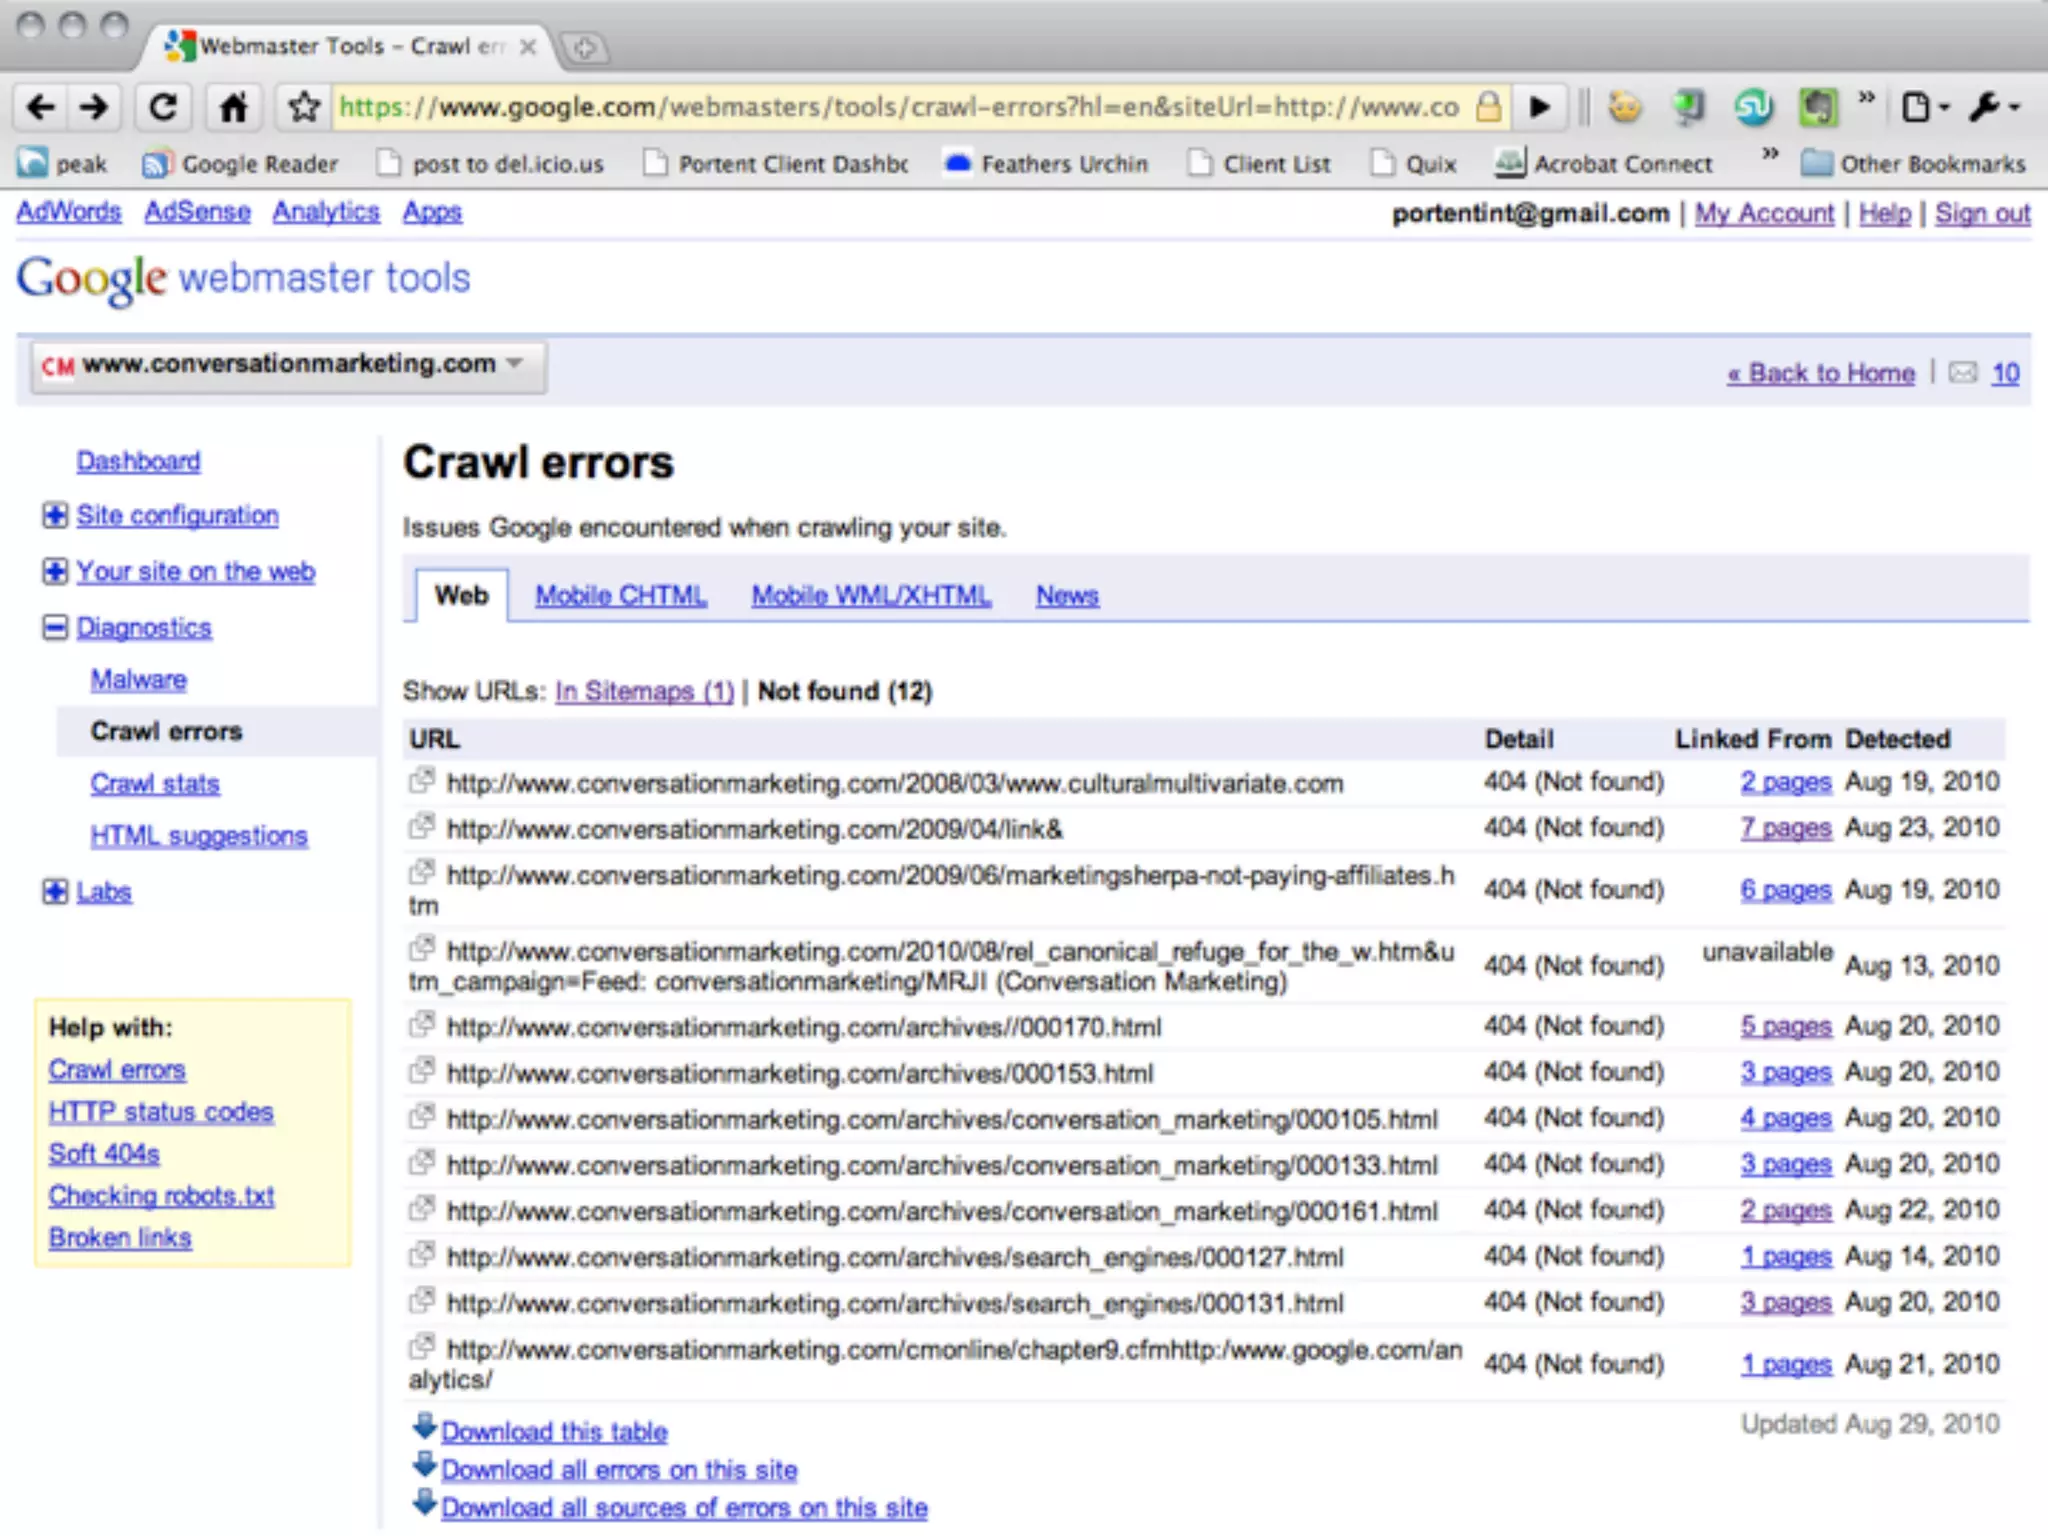Viewport: 2048px width, 1536px height.
Task: Click the bookmark star icon
Action: [304, 106]
